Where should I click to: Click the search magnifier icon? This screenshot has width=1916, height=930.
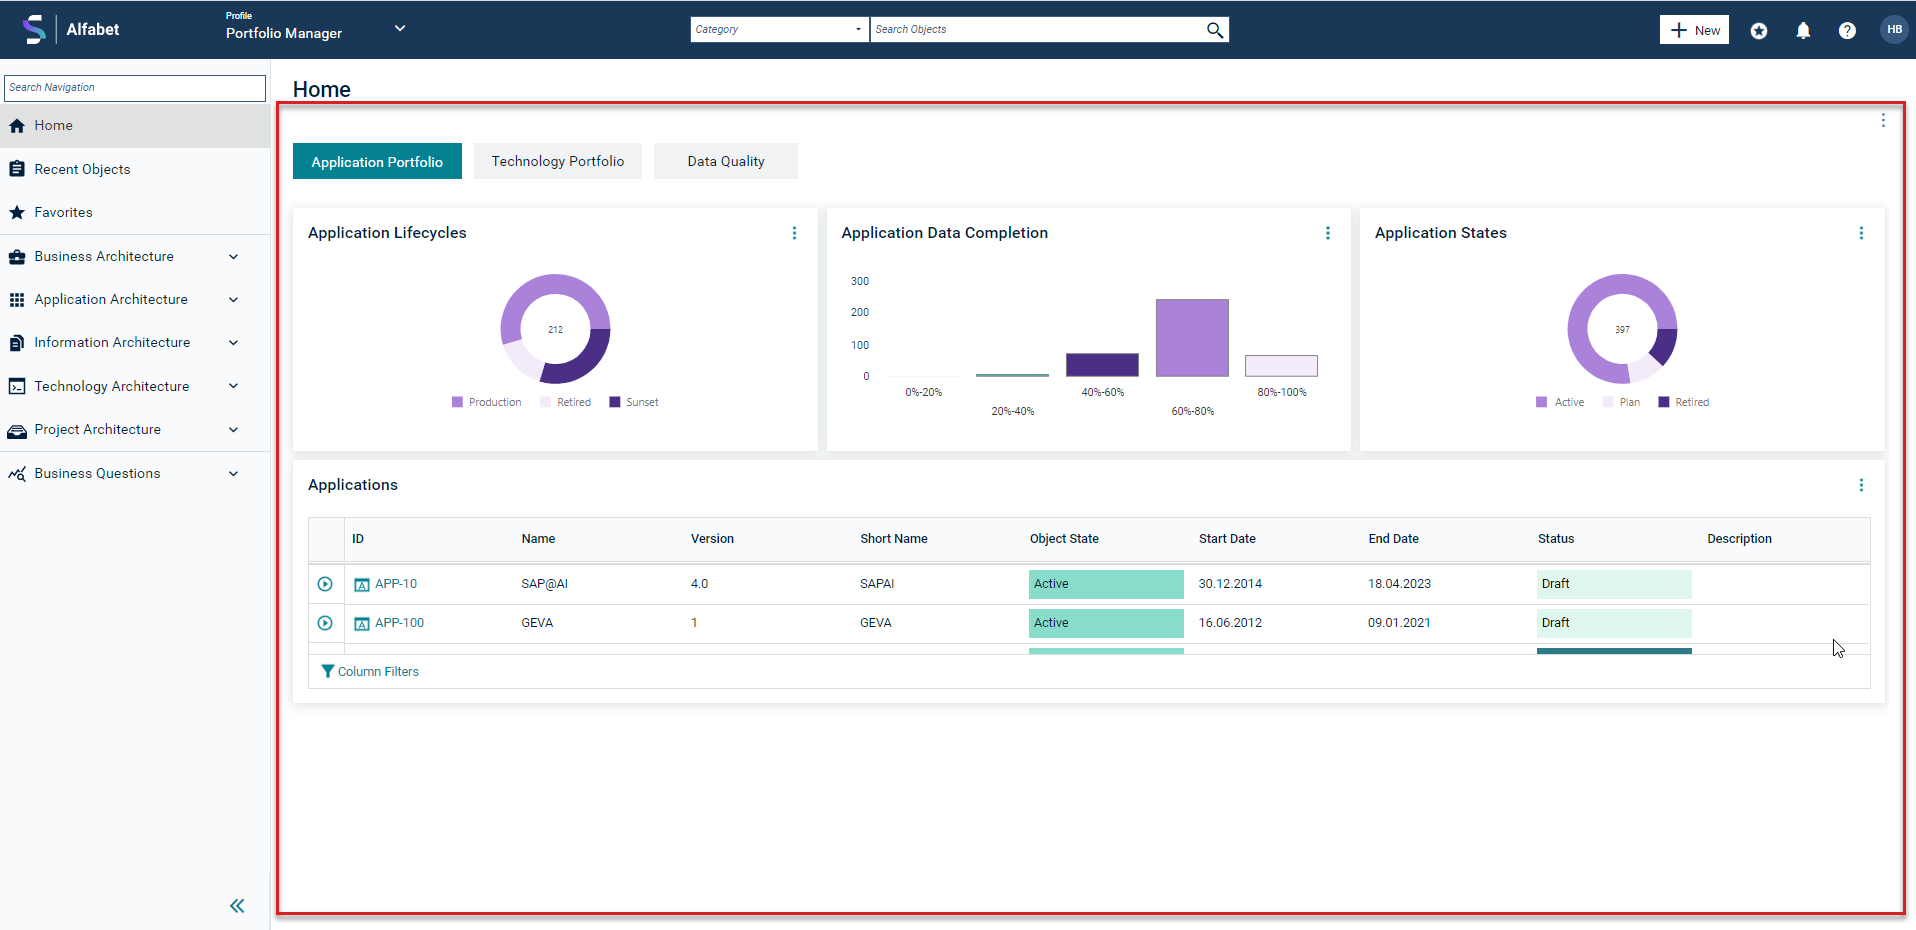pos(1215,30)
